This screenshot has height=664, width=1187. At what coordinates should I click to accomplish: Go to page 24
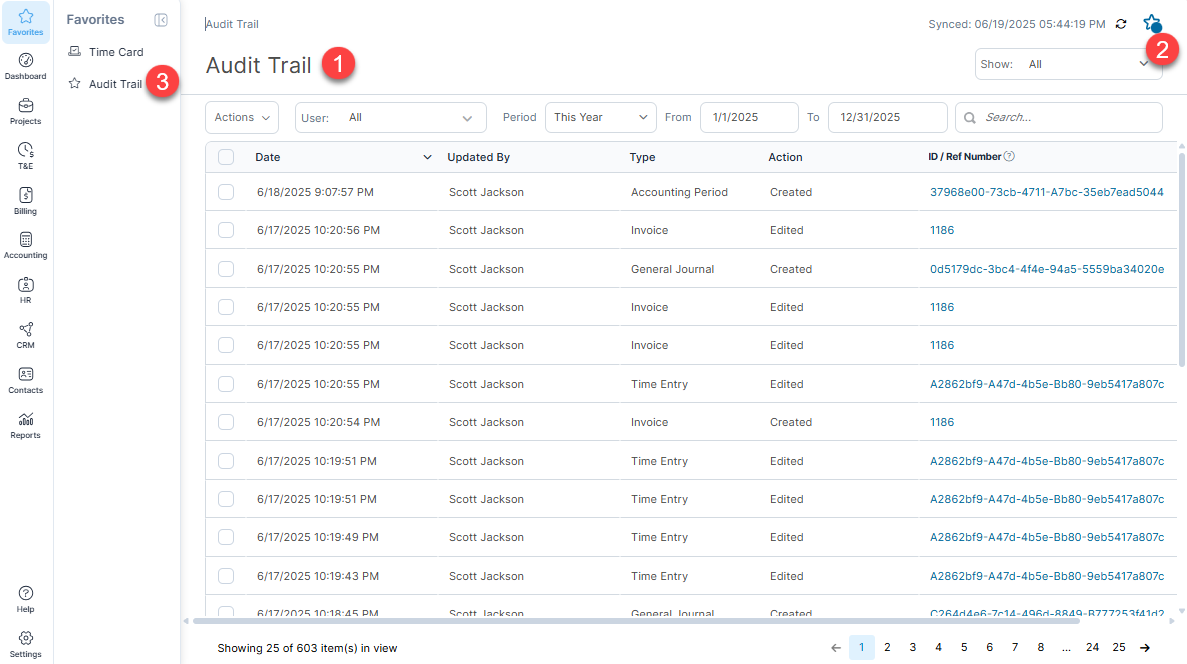point(1092,647)
